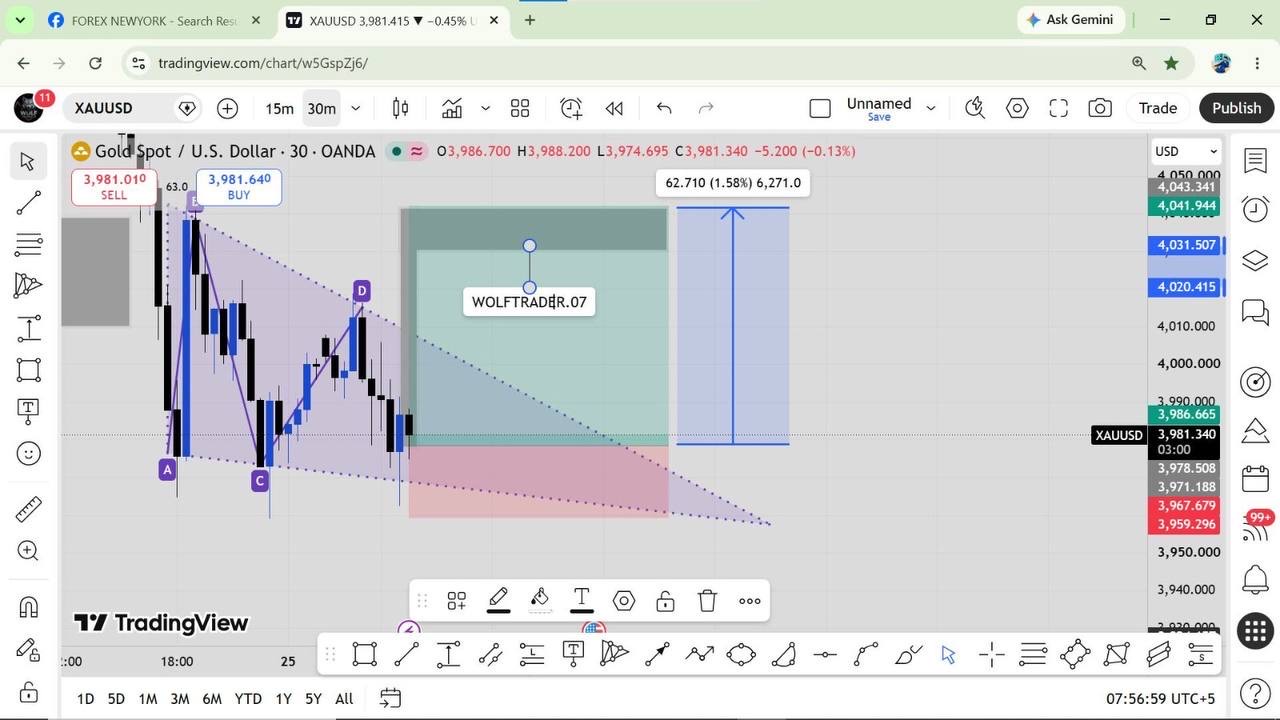Enter fullscreen mode on the chart

1058,108
